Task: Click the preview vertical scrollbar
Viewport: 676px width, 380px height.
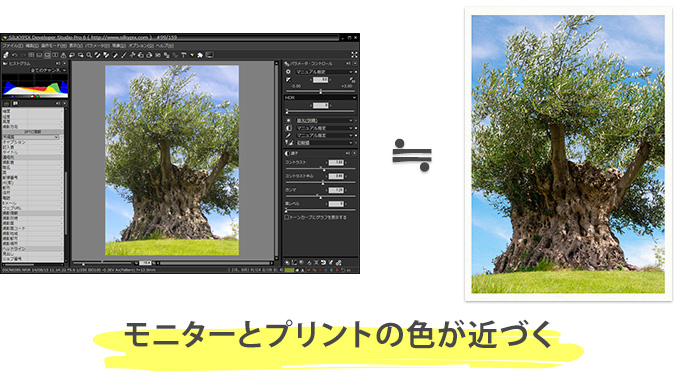Action: click(x=276, y=160)
